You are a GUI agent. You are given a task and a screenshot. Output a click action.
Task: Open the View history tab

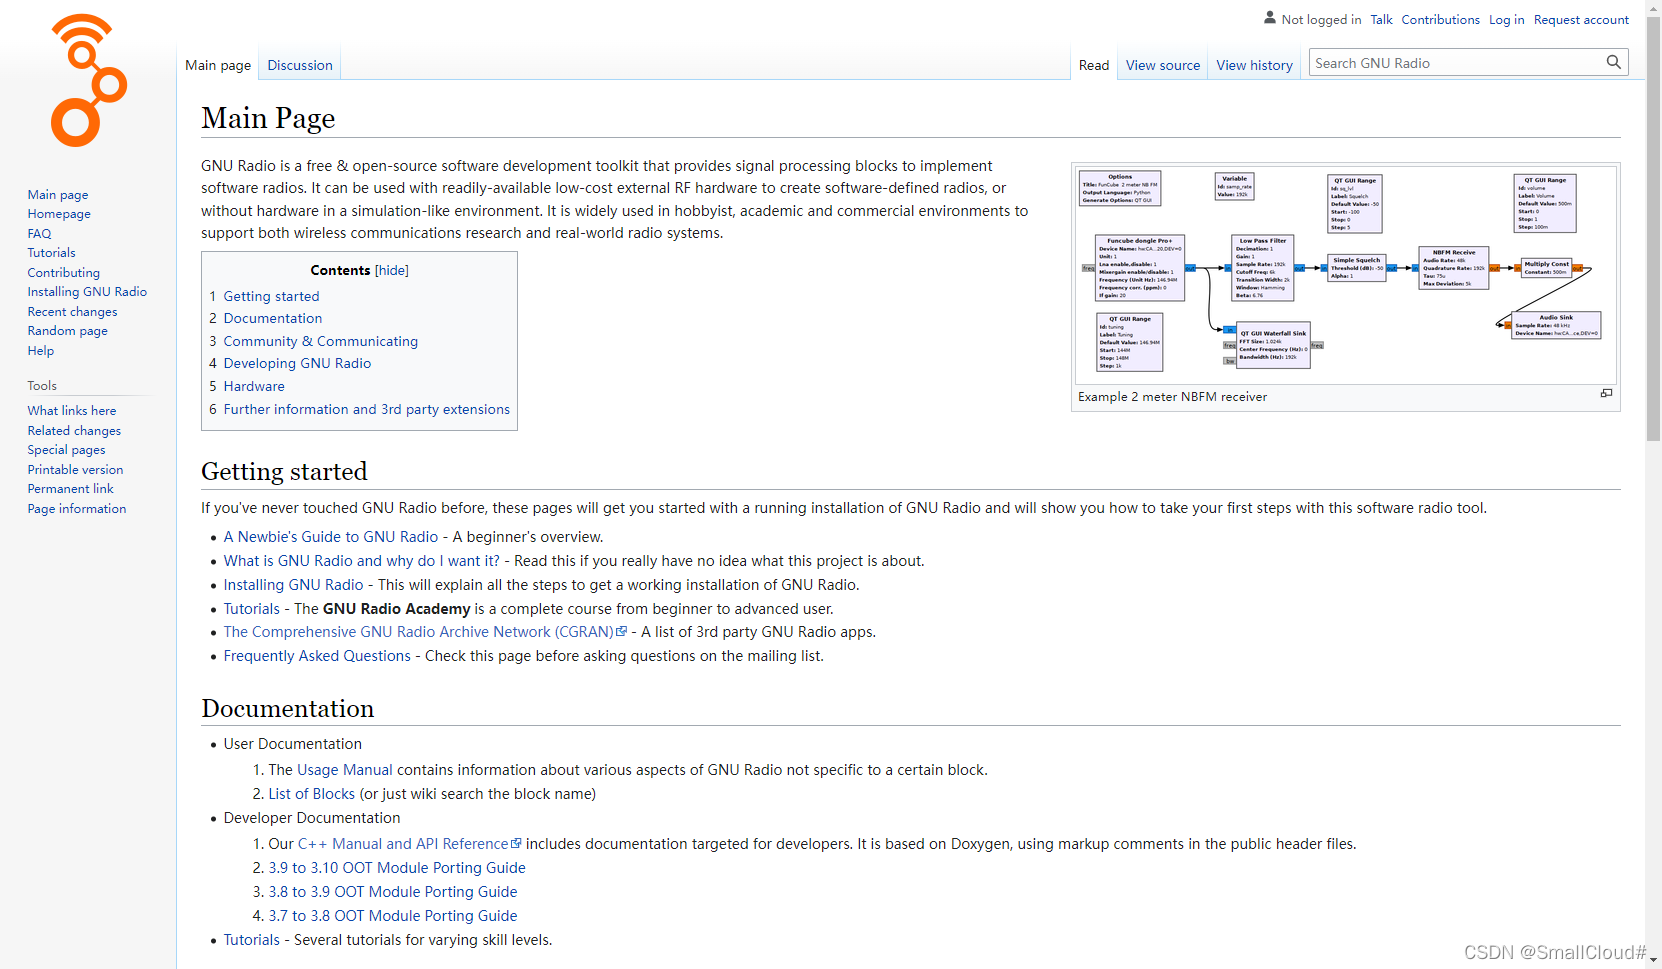(1254, 65)
